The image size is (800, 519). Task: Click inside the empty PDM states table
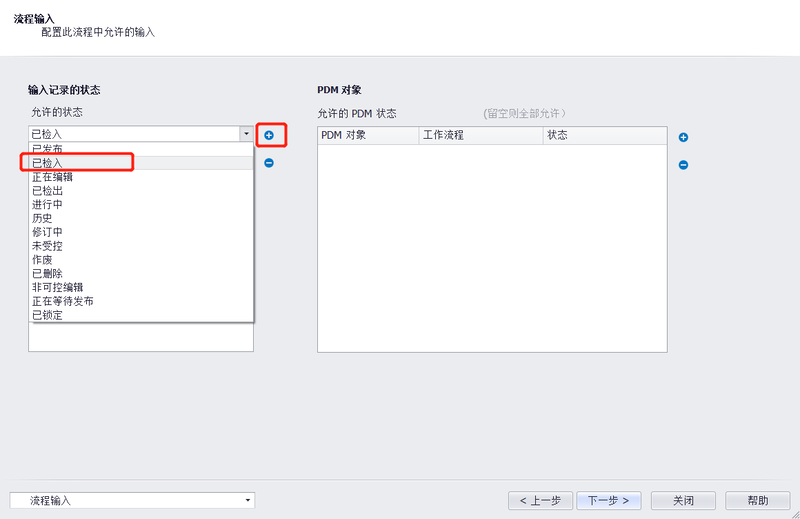(x=492, y=248)
